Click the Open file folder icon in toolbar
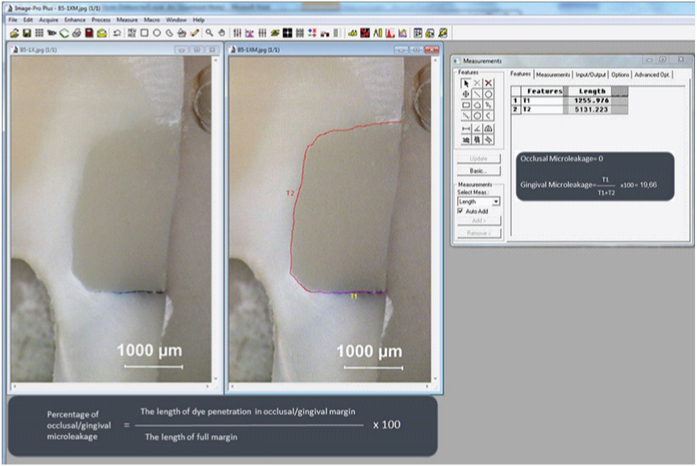Screen dimensions: 697x466 [x=15, y=32]
